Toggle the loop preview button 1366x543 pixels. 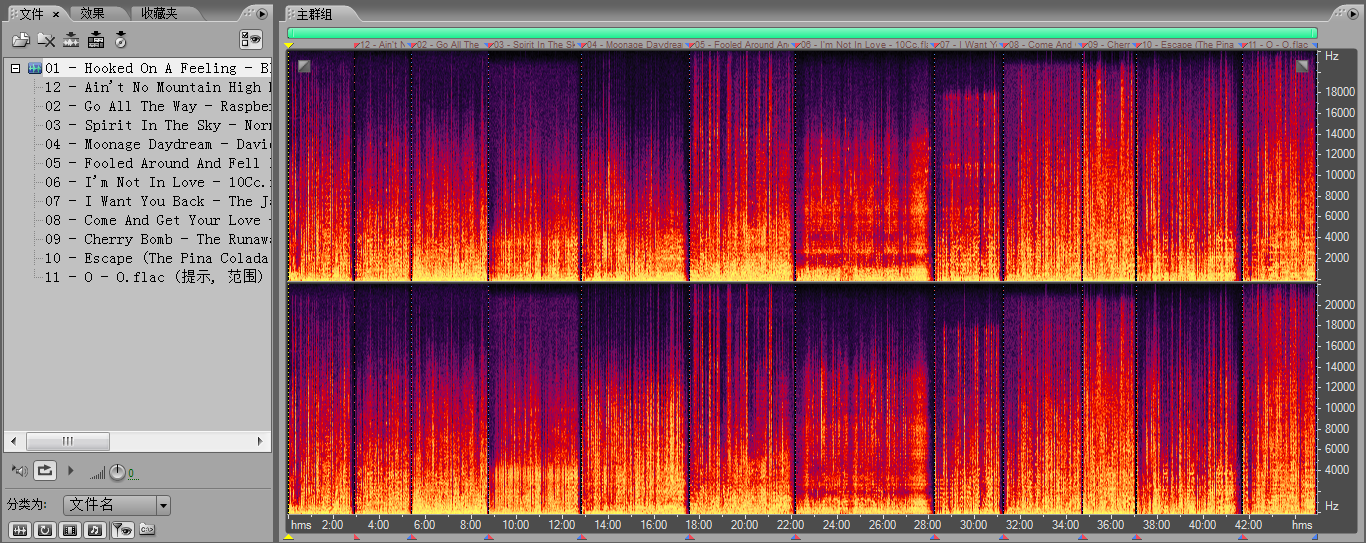45,470
